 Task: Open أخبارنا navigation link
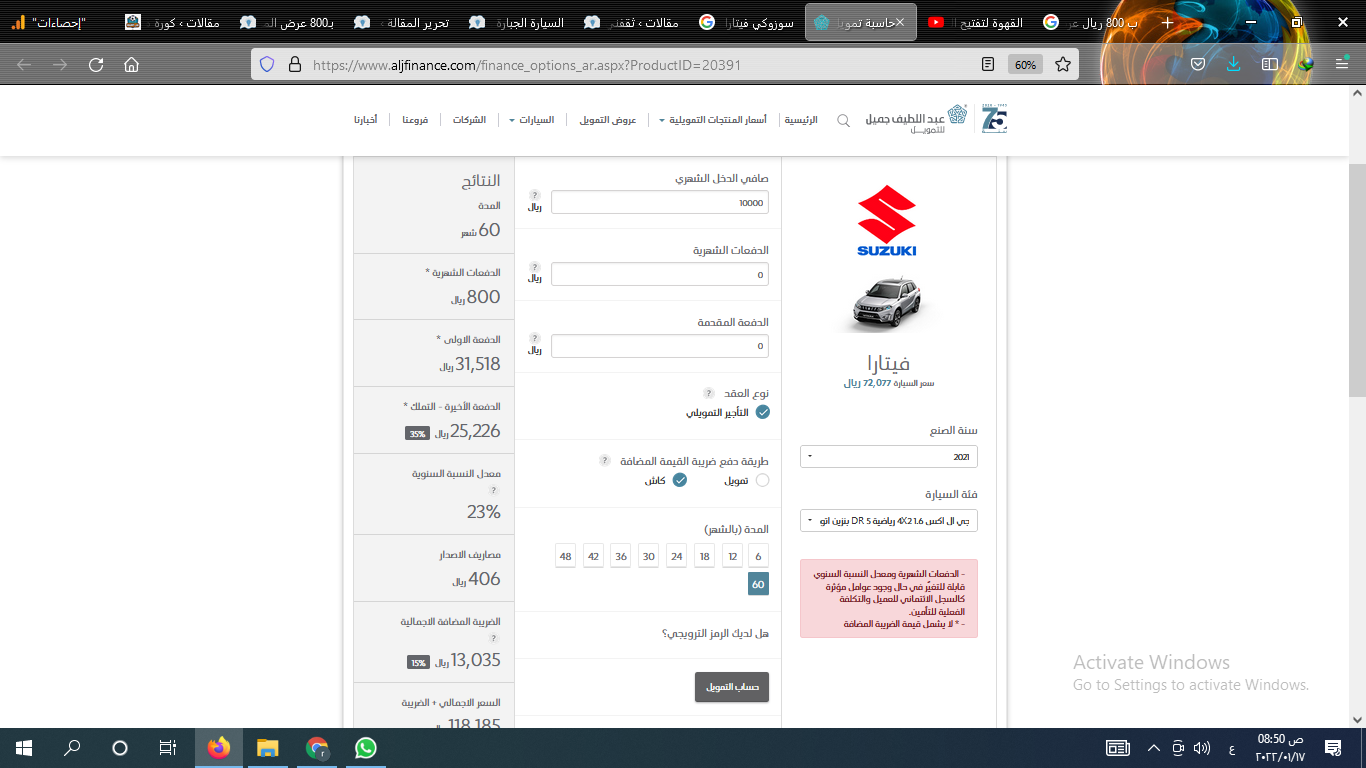pyautogui.click(x=365, y=120)
